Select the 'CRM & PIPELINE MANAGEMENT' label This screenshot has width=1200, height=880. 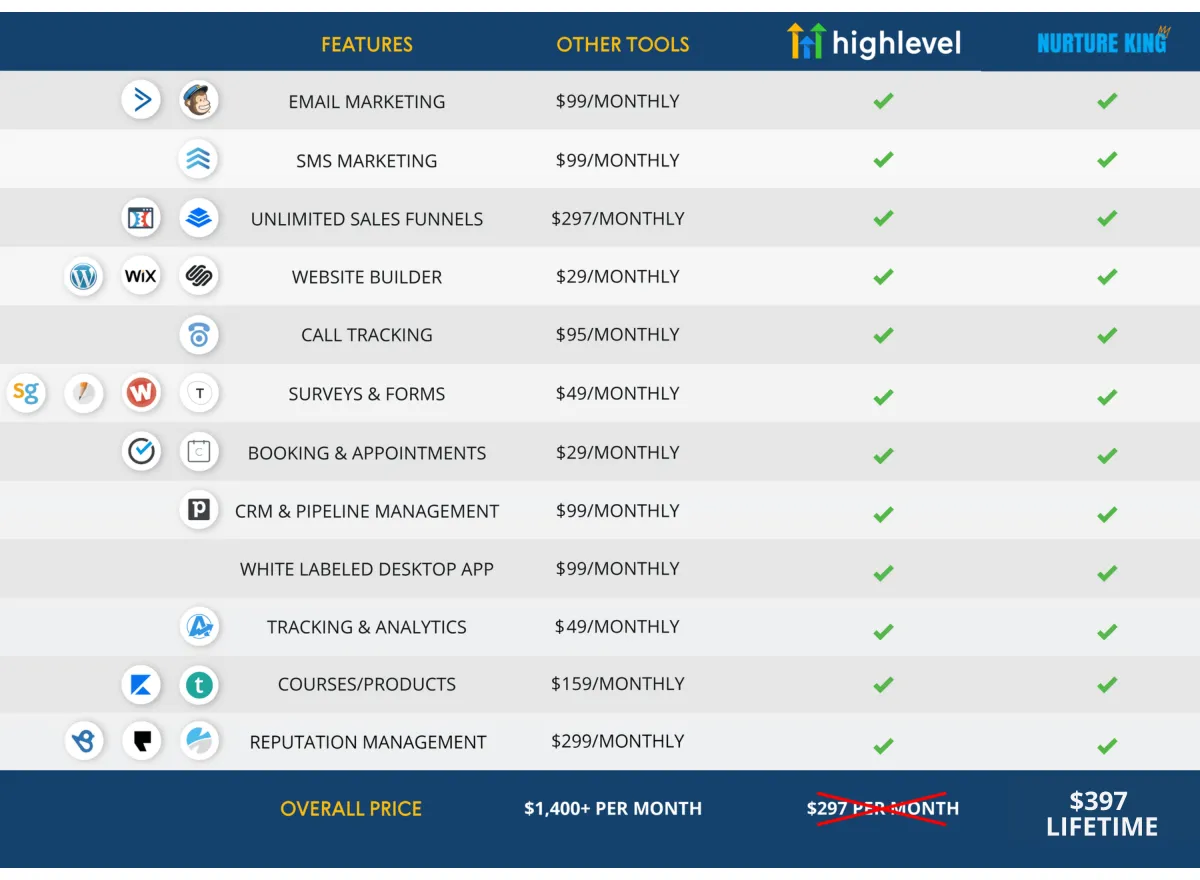(367, 511)
